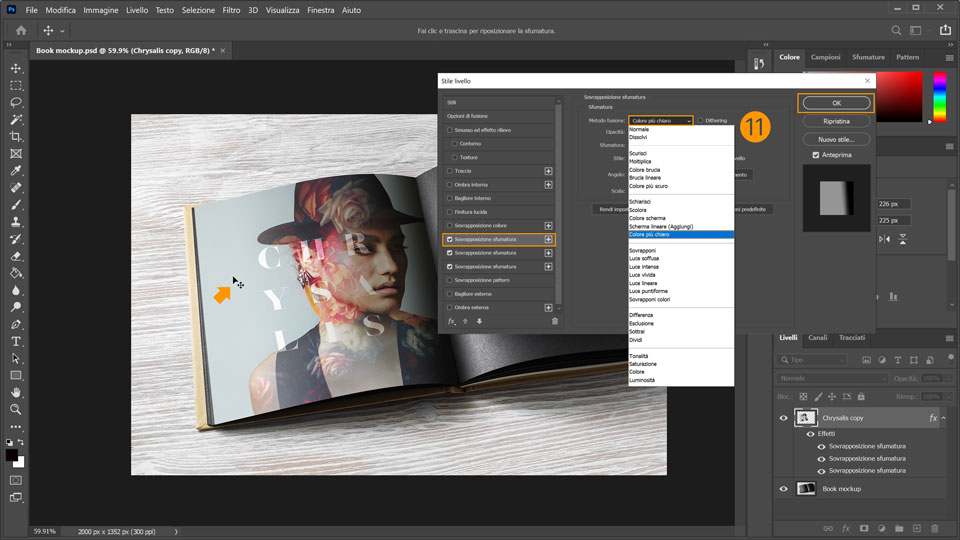This screenshot has height=540, width=960.
Task: Open the Livelli panel flyout menu
Action: click(x=950, y=338)
